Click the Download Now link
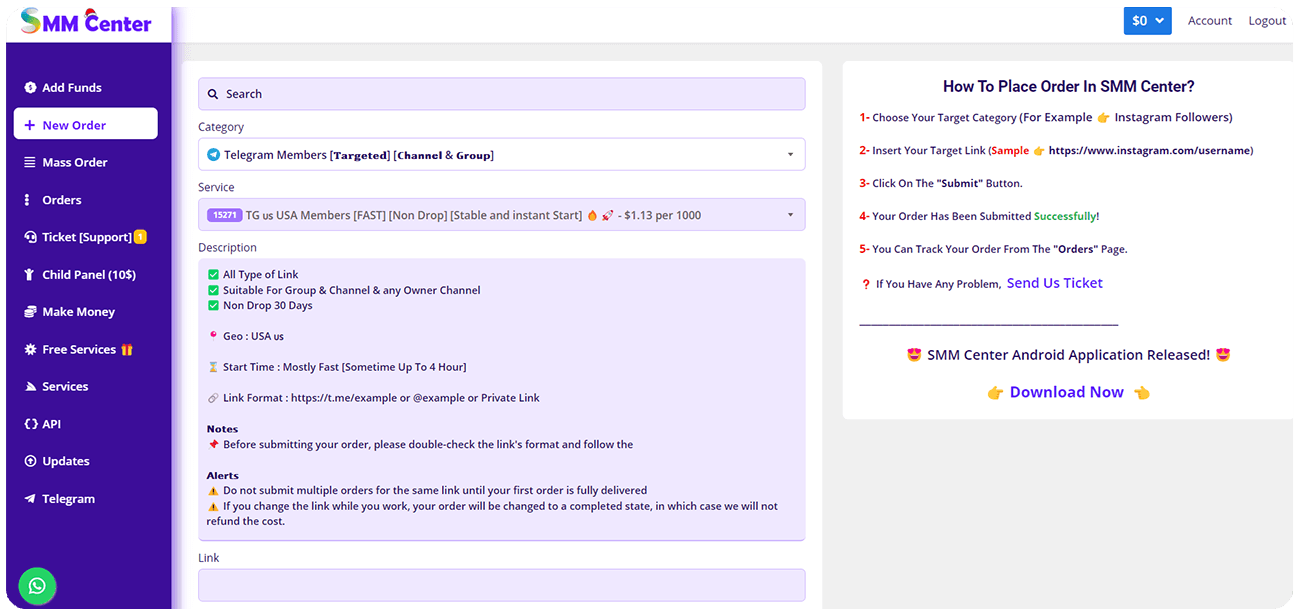The image size is (1300, 616). [1066, 392]
